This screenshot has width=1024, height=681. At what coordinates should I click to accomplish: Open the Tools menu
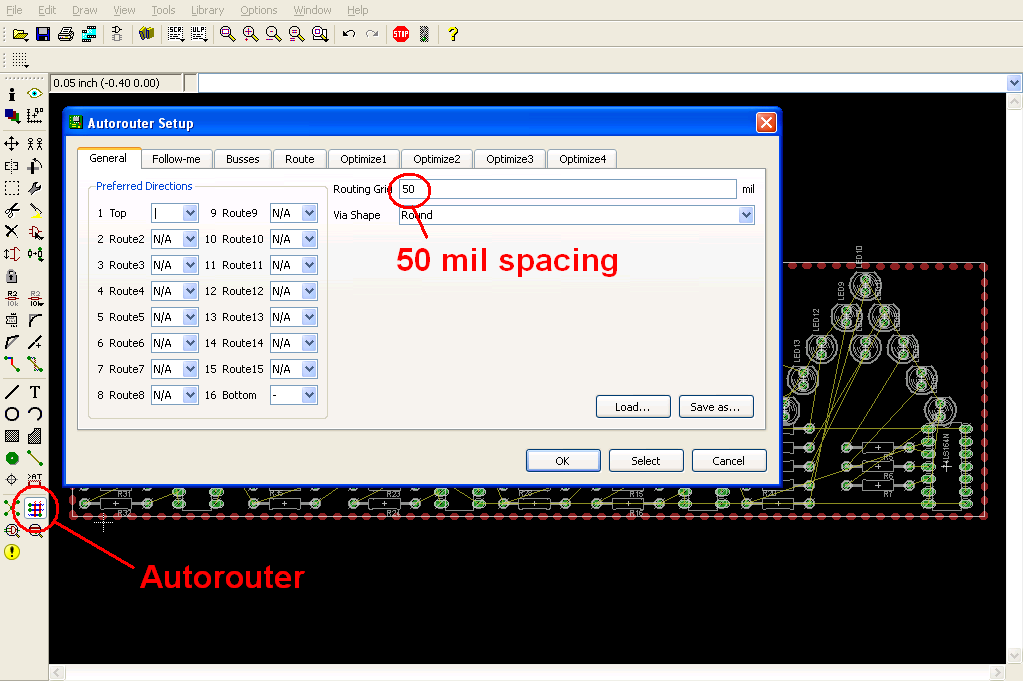click(163, 10)
